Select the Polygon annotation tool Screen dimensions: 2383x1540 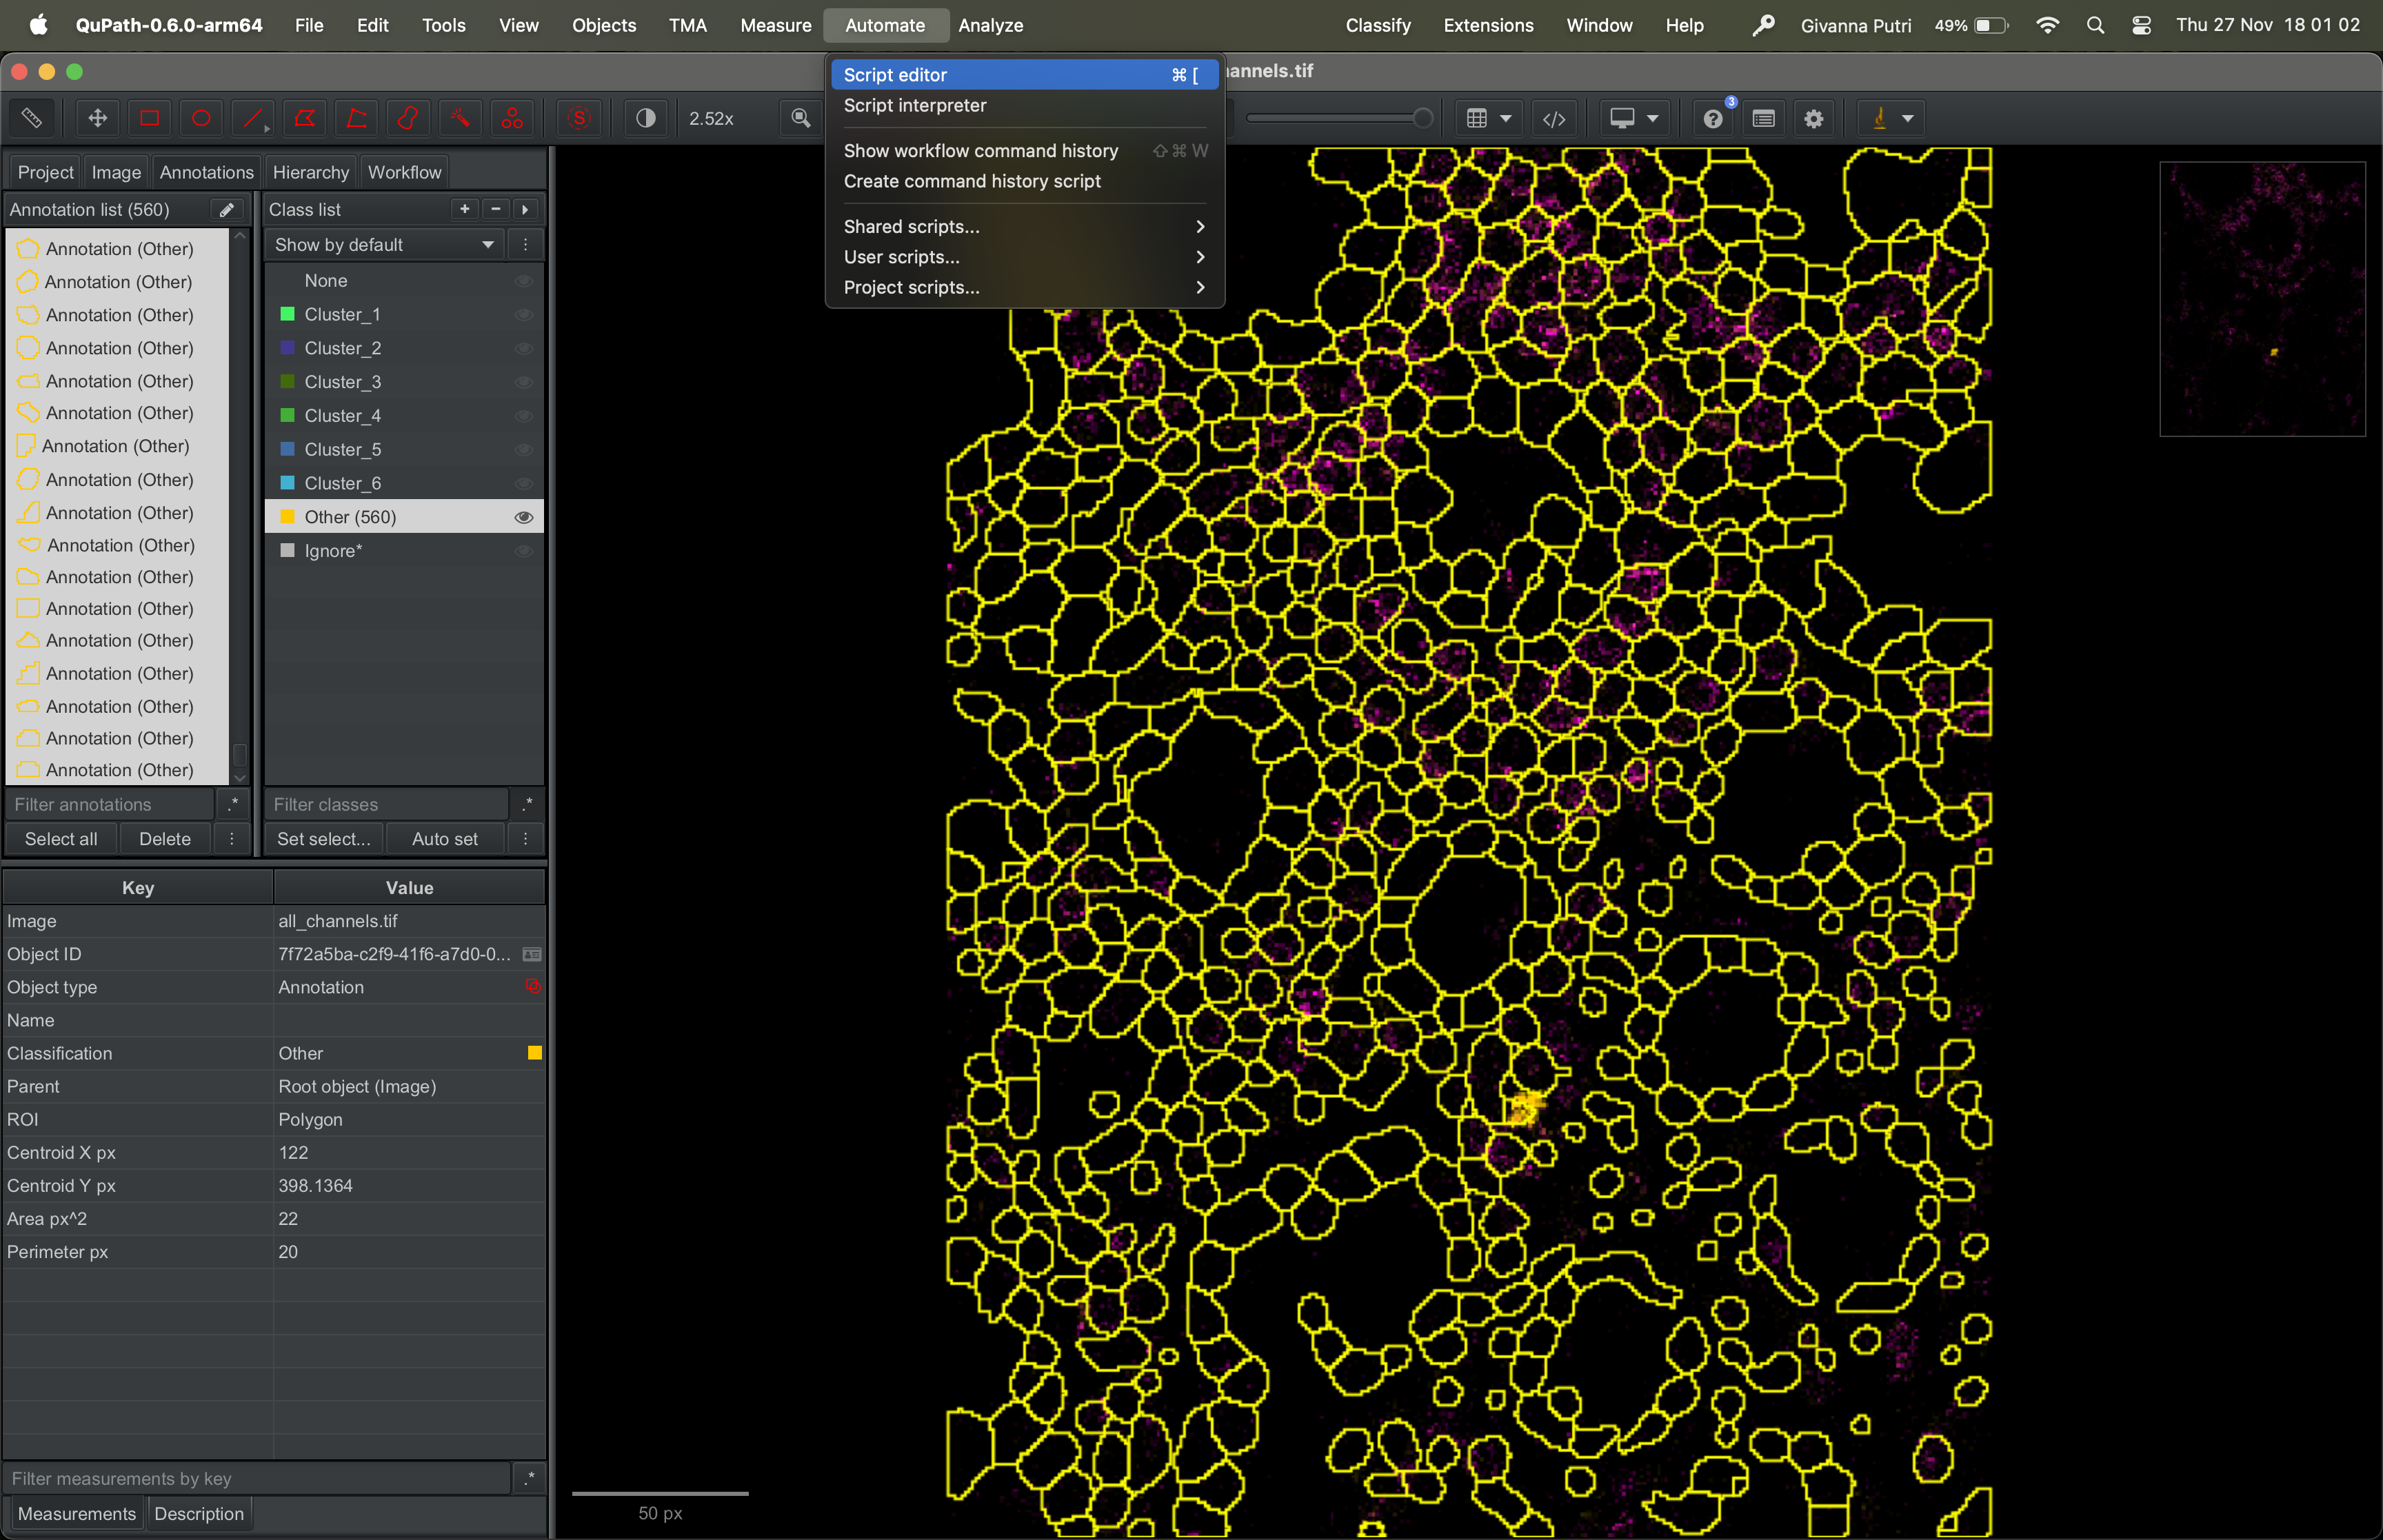tap(304, 118)
